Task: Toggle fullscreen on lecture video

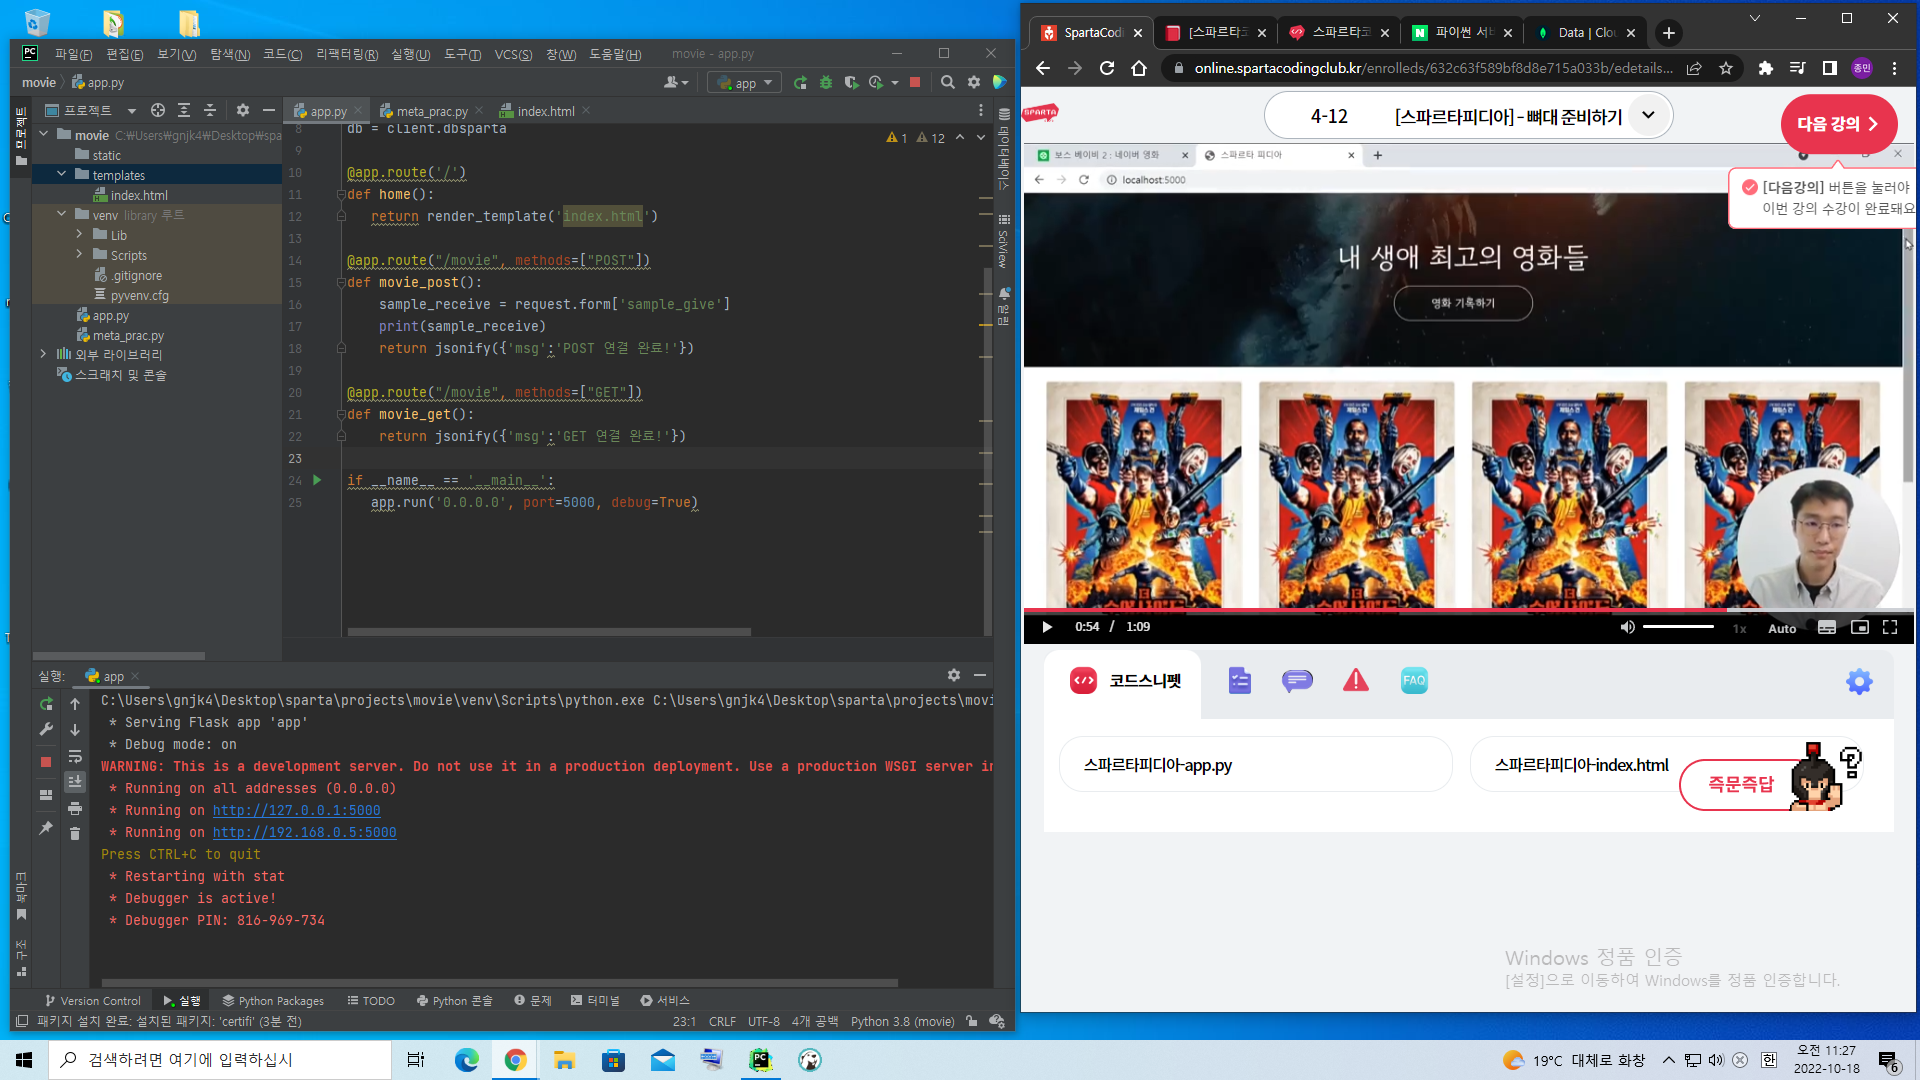Action: tap(1890, 627)
